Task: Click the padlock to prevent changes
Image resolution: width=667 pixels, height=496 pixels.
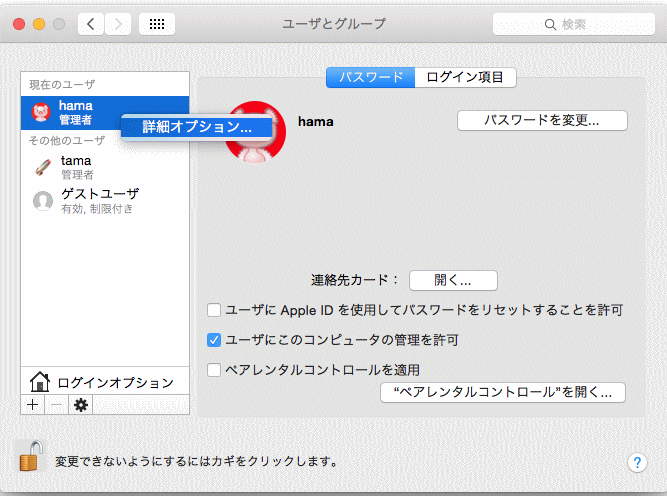Action: tap(31, 456)
